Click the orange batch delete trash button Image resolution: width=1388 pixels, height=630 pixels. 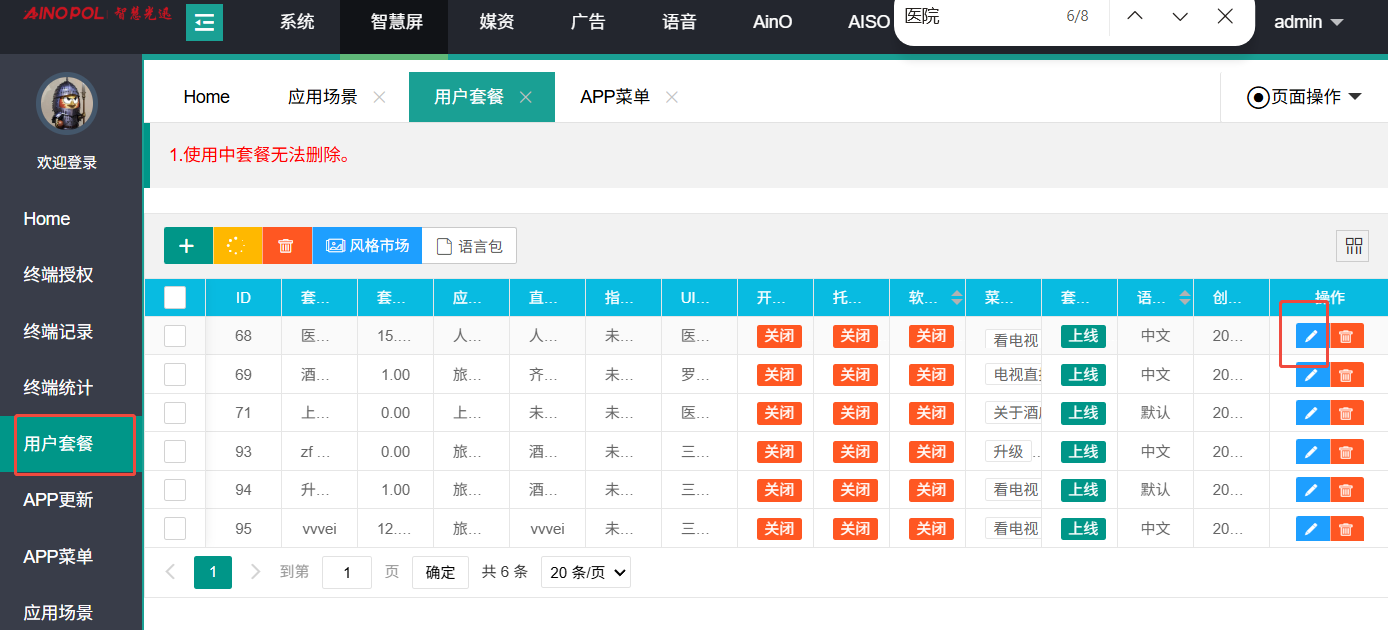[287, 246]
